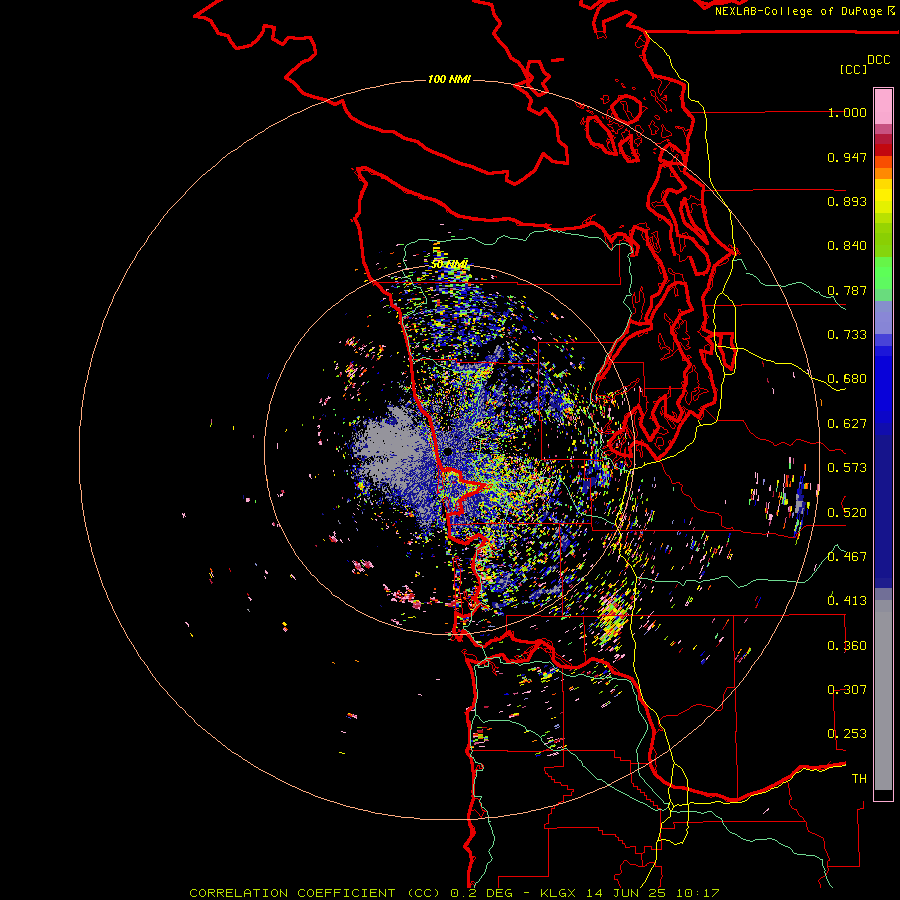
Task: Select the 0.947 scale value
Action: [847, 157]
